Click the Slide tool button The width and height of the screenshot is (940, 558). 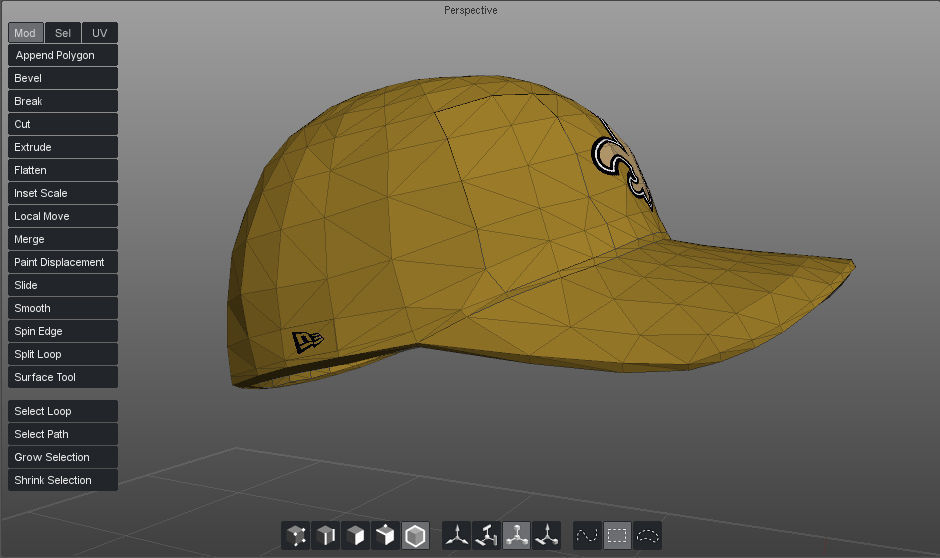click(63, 285)
